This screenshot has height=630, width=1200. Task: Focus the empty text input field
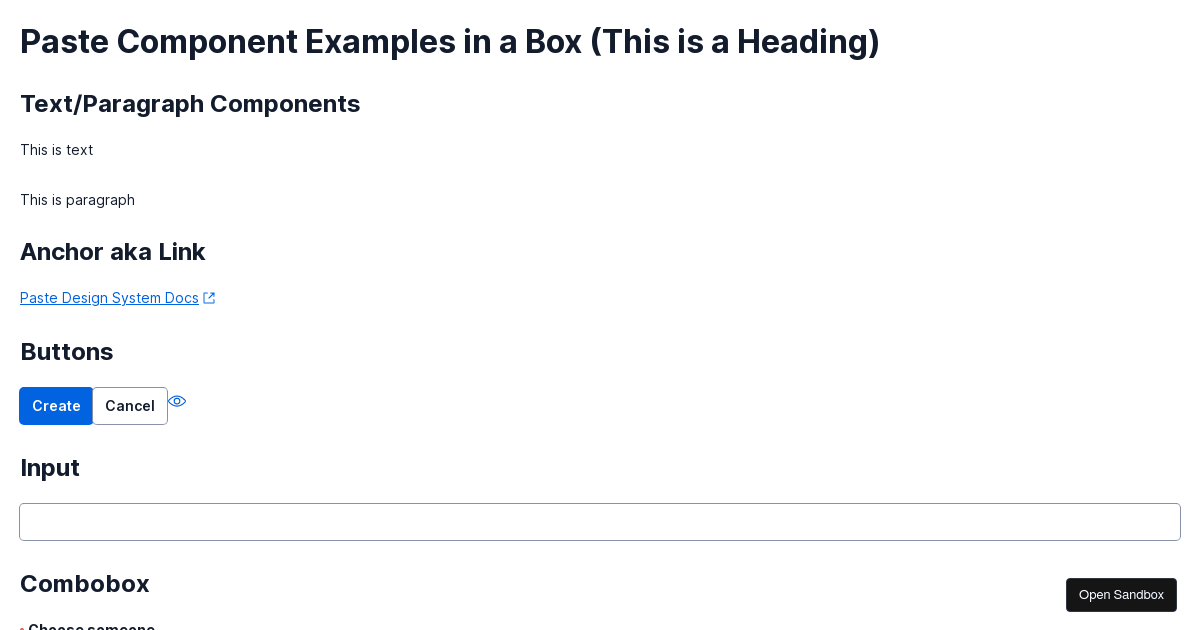pyautogui.click(x=600, y=522)
